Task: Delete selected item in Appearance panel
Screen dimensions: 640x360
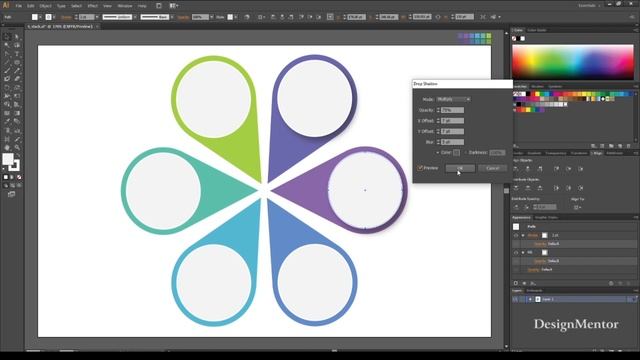Action: click(629, 283)
